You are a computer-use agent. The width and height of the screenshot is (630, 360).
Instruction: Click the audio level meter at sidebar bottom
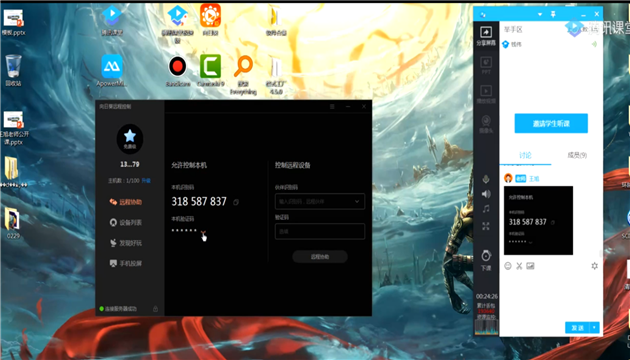point(486,326)
